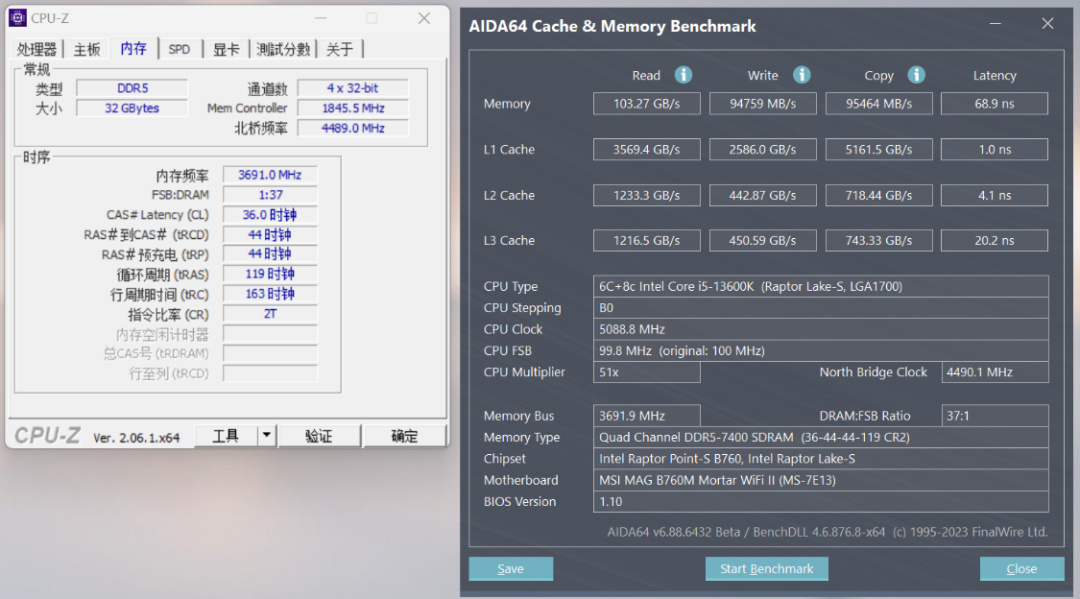The height and width of the screenshot is (599, 1080).
Task: Open the 关于 tab in CPU-Z
Action: 340,49
